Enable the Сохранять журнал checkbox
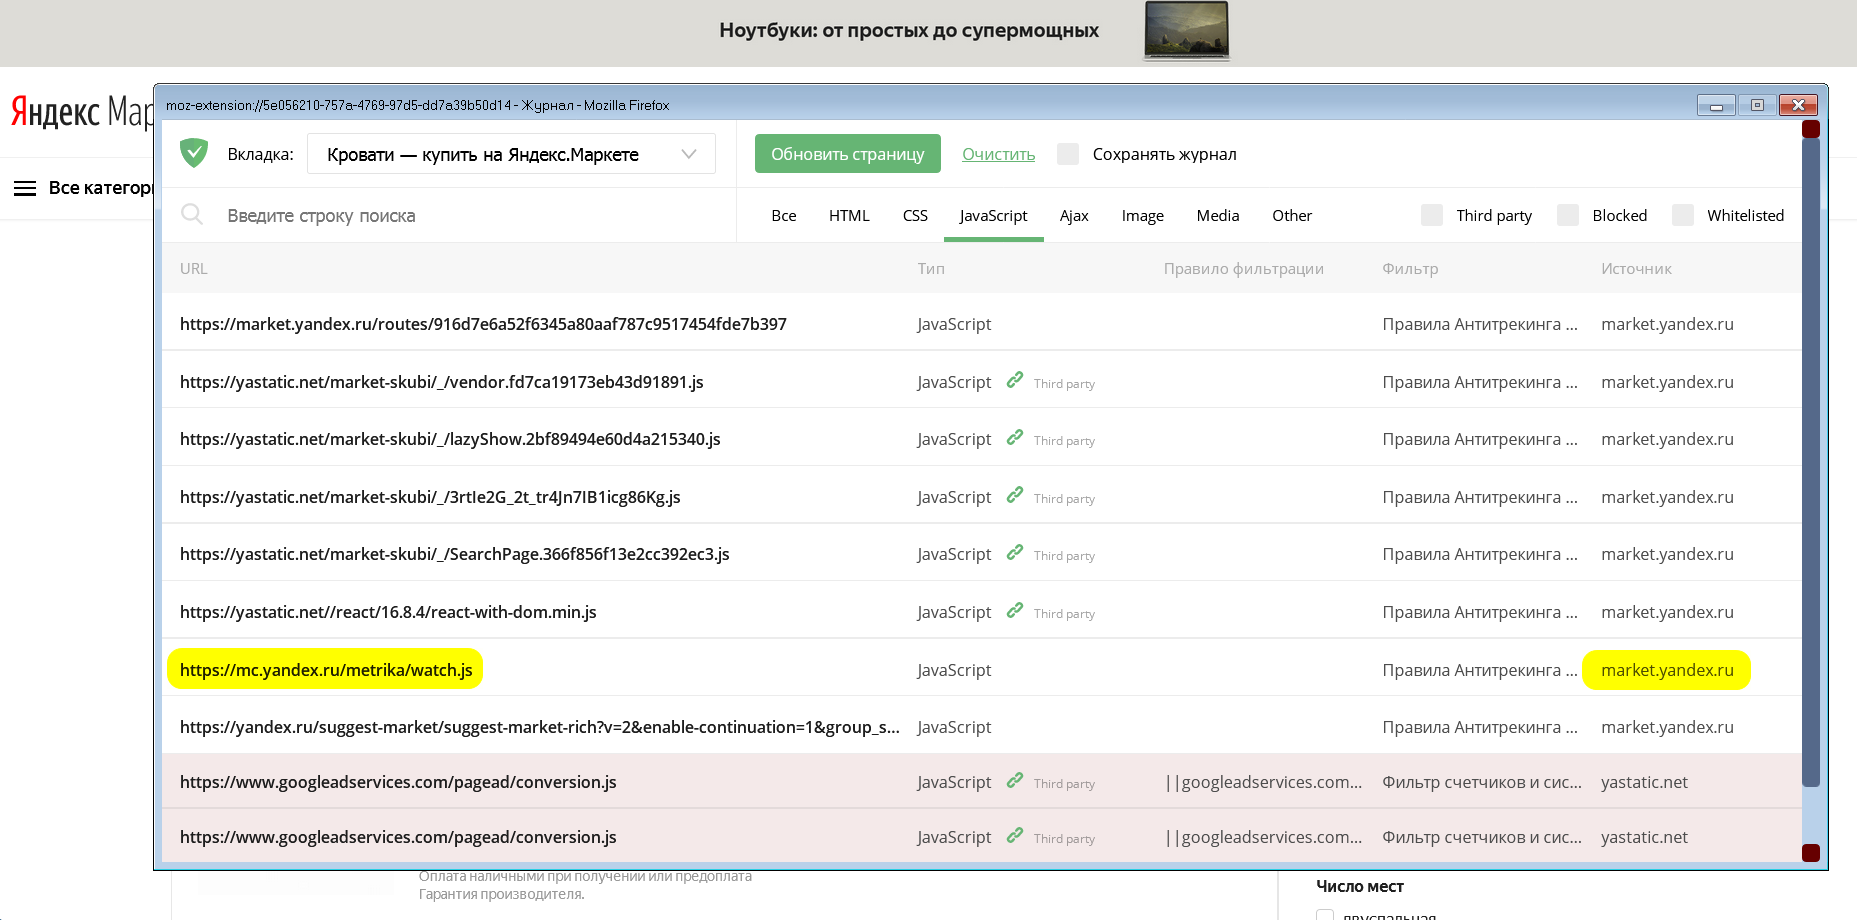Image resolution: width=1857 pixels, height=920 pixels. click(x=1068, y=153)
